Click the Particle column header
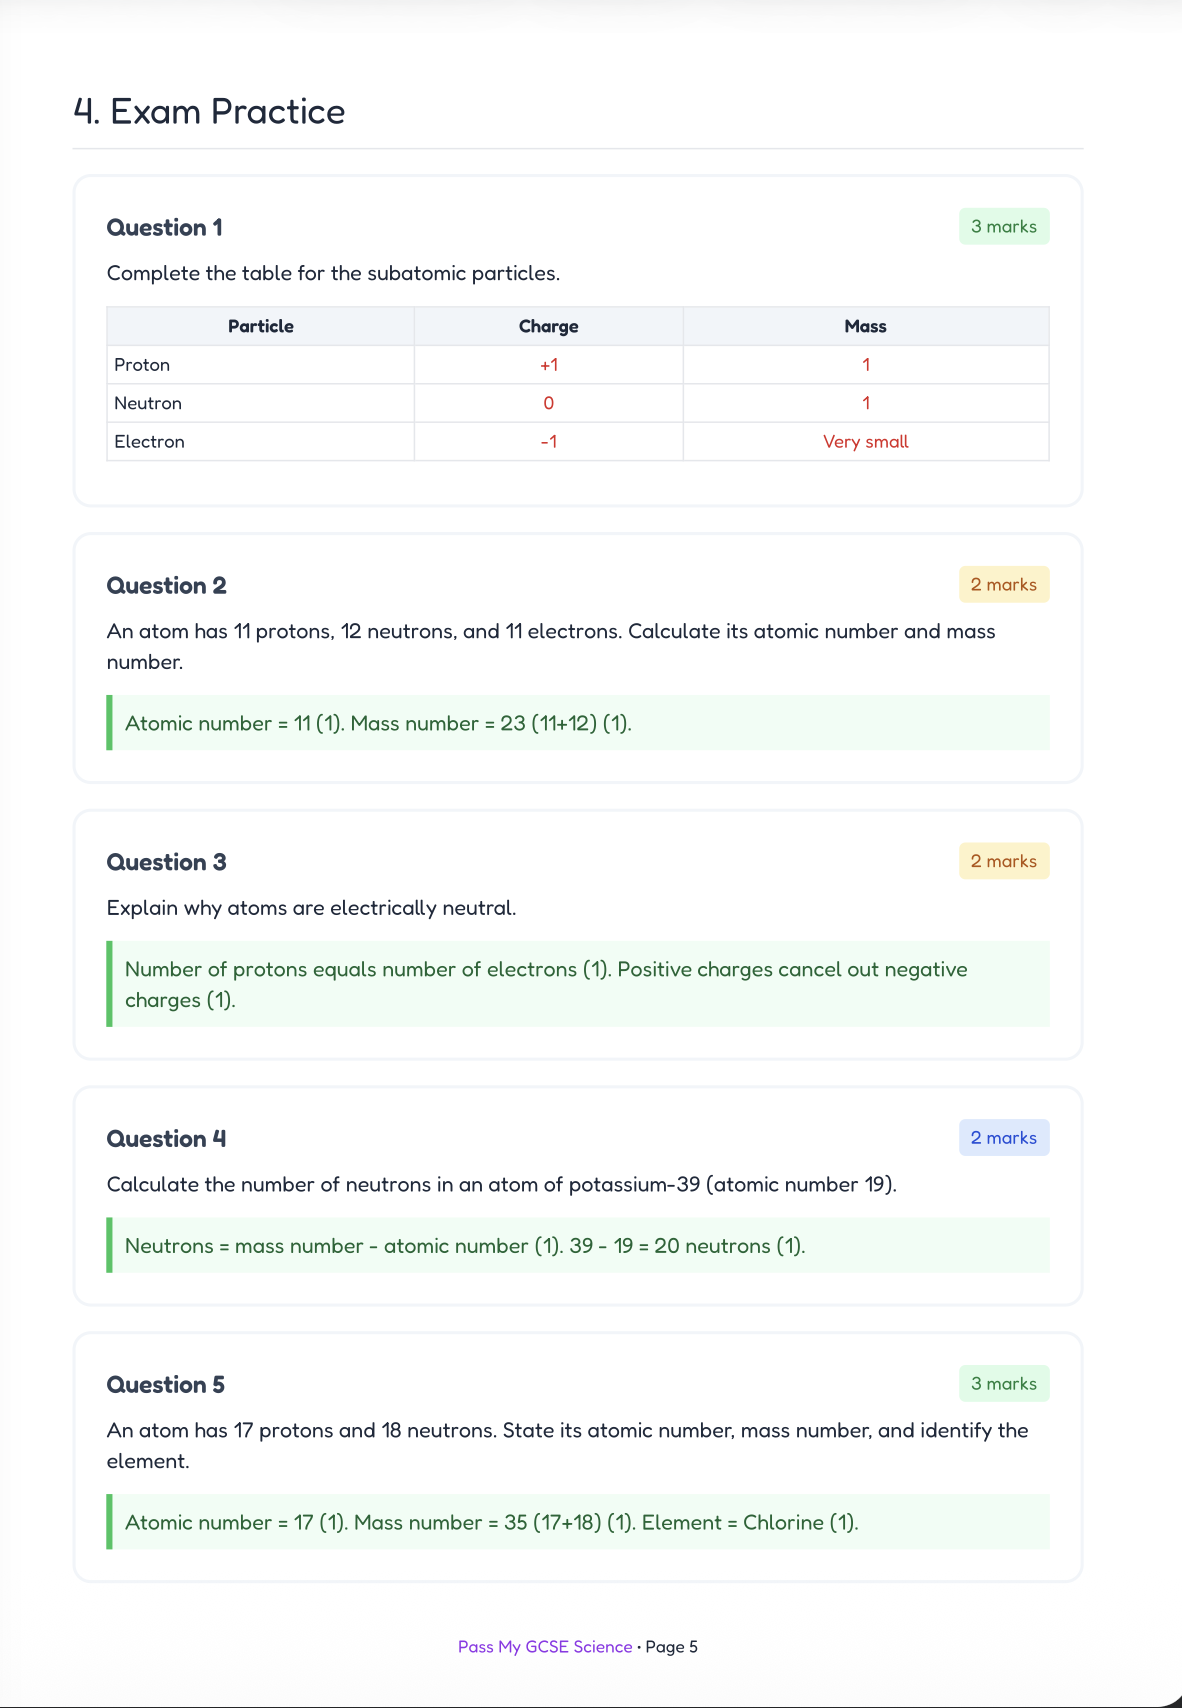 (260, 326)
